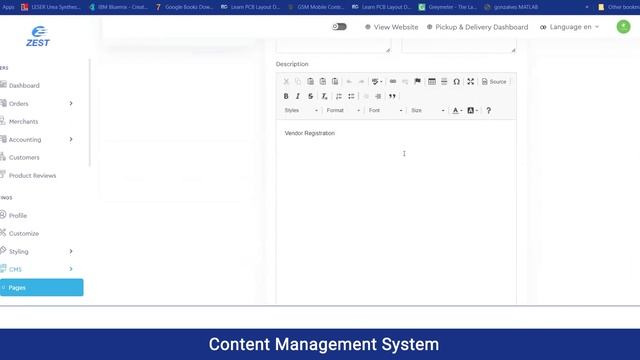Insert a bulleted list

[351, 96]
